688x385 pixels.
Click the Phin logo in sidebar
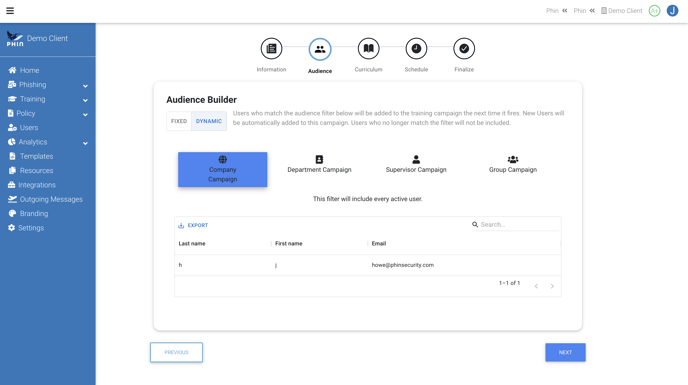tap(14, 39)
